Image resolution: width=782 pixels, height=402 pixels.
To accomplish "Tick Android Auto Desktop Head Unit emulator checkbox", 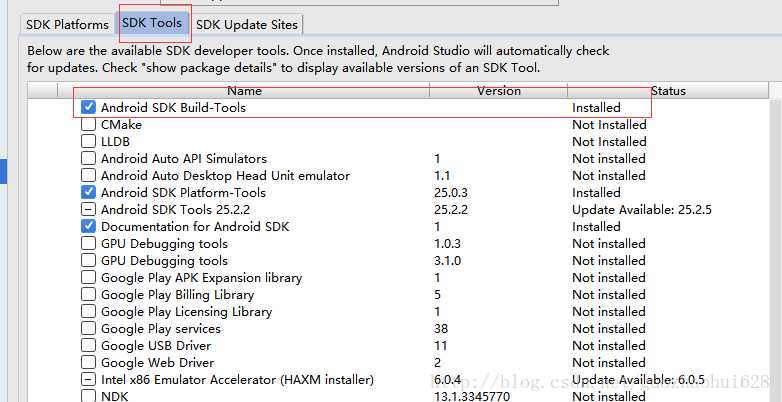I will [88, 175].
